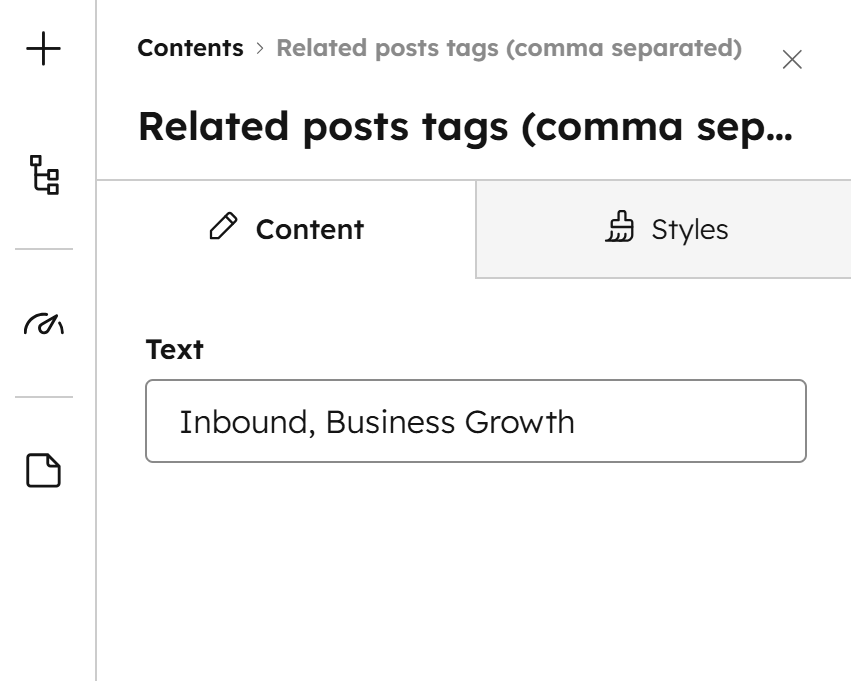This screenshot has height=681, width=851.
Task: Click the module title heading
Action: 466,126
